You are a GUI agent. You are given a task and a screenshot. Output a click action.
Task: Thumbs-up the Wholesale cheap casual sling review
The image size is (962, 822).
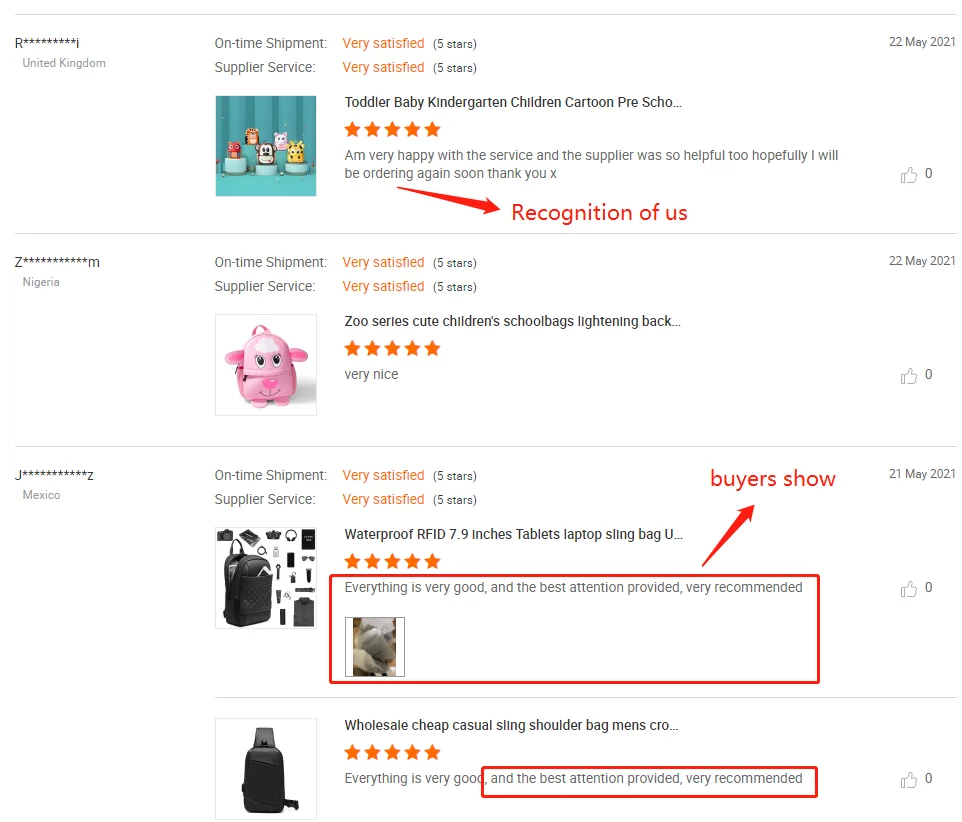(x=909, y=780)
